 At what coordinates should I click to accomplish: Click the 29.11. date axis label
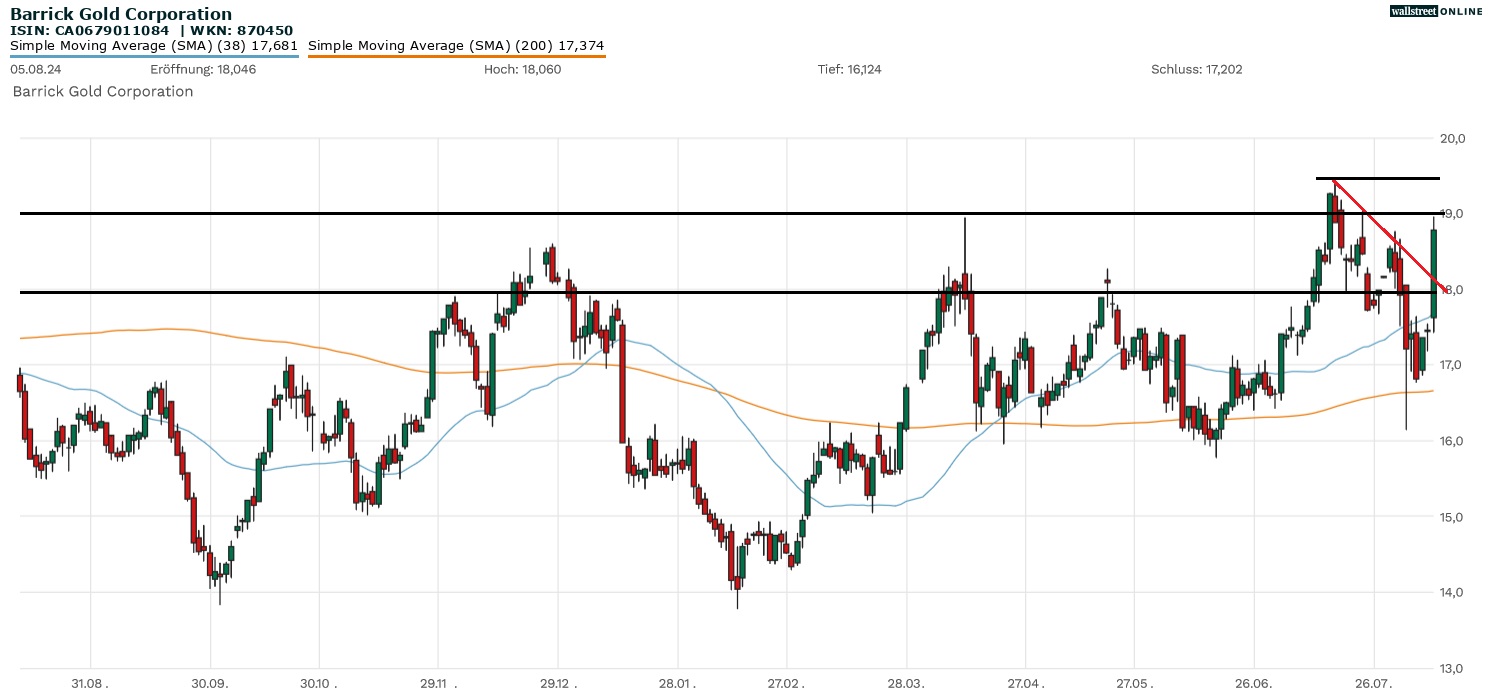pyautogui.click(x=438, y=682)
